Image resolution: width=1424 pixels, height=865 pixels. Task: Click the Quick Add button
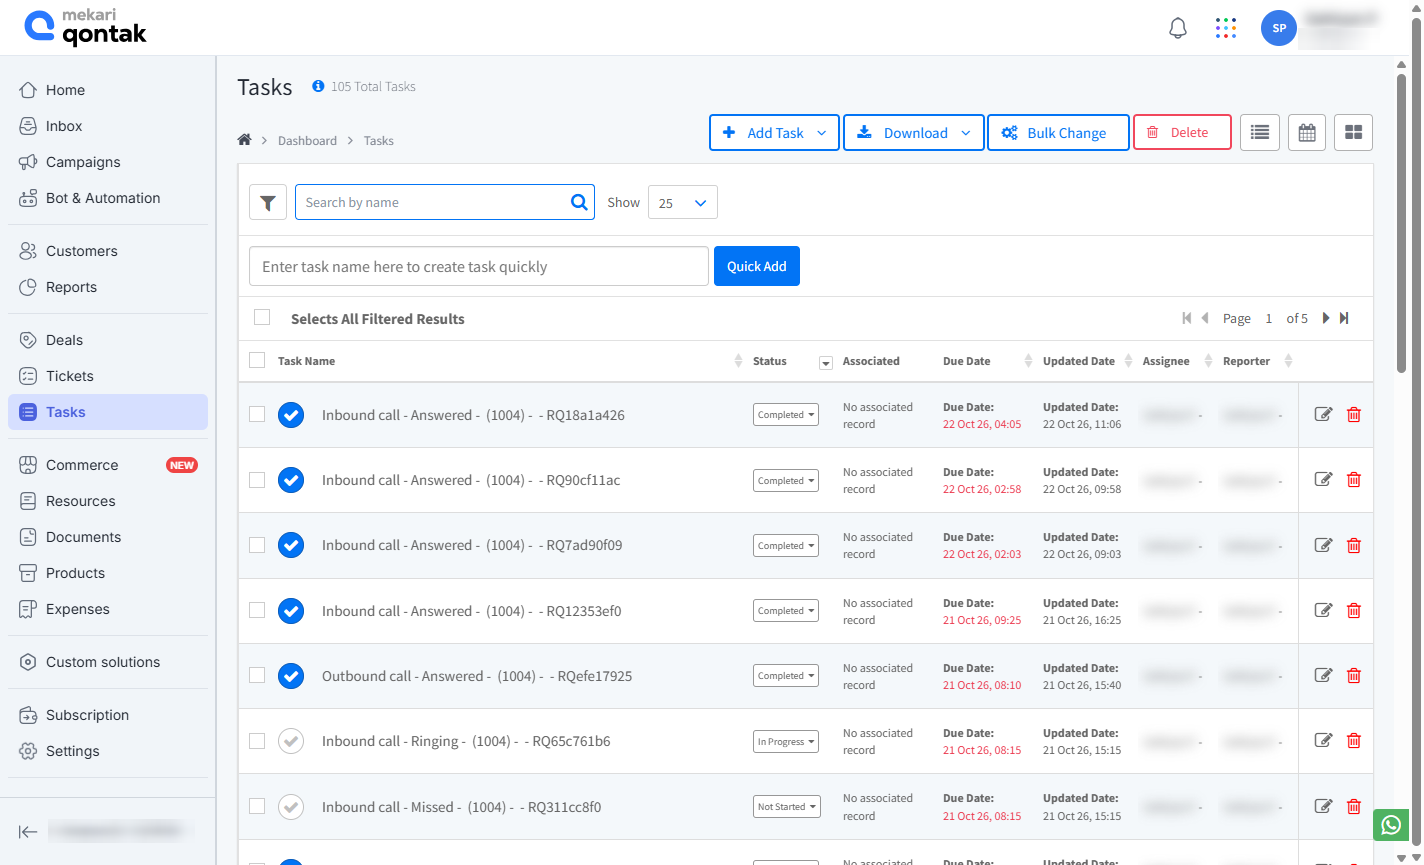757,266
